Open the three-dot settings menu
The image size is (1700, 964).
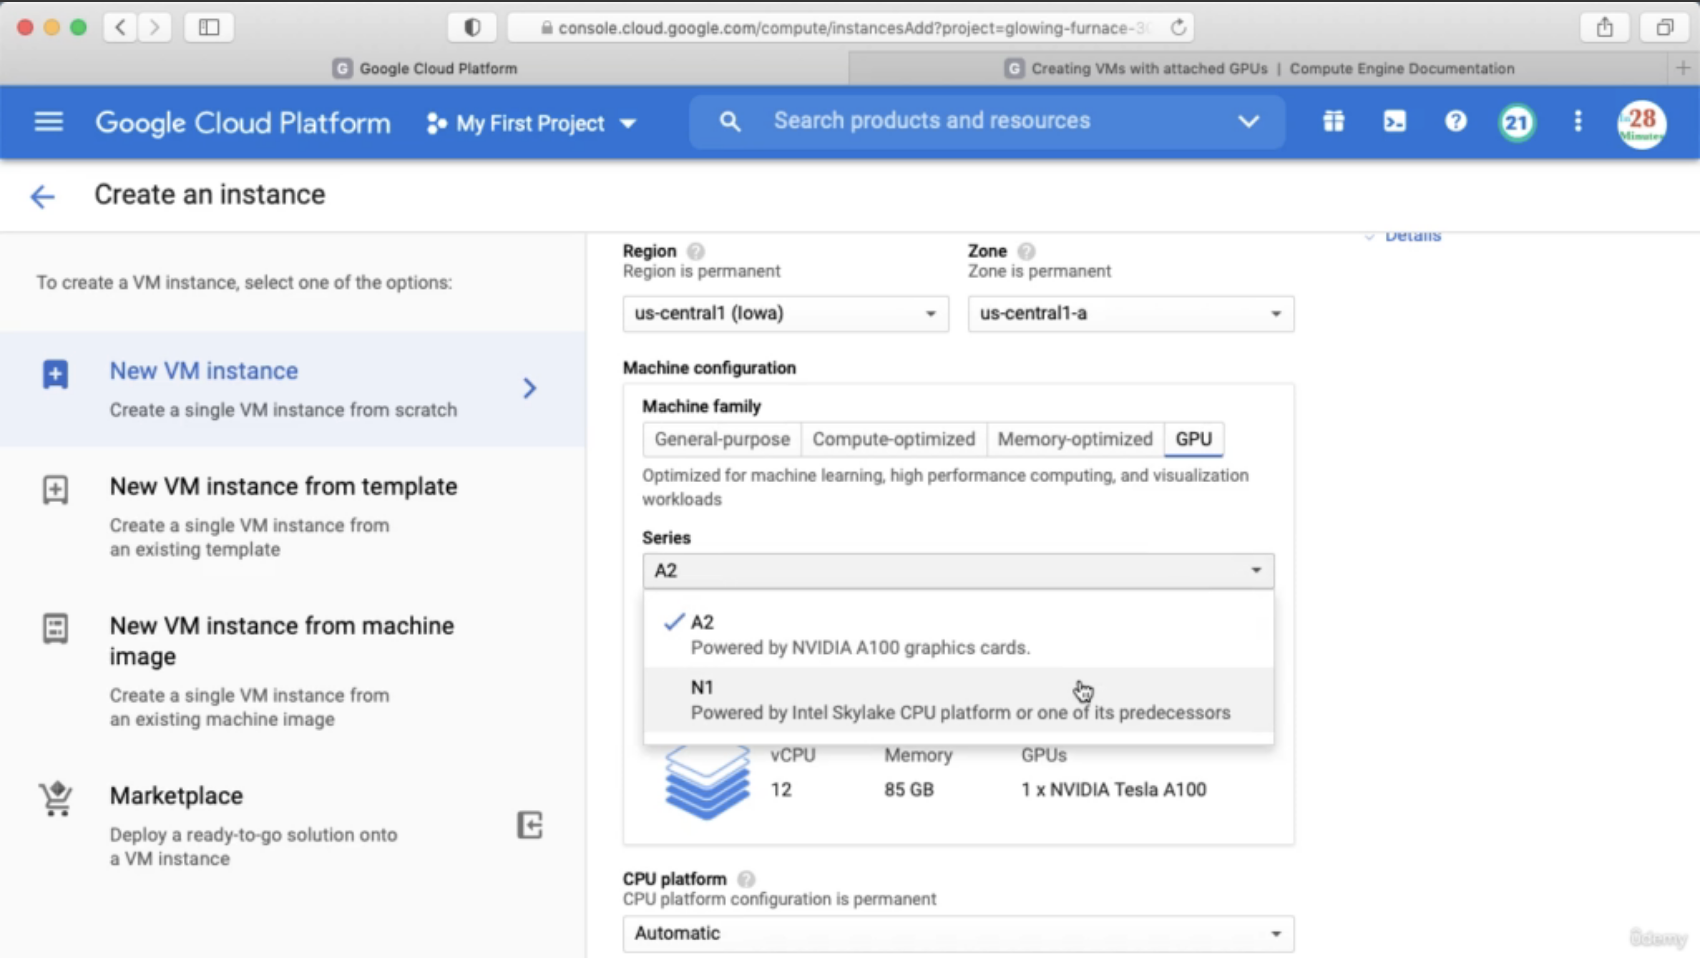point(1578,122)
